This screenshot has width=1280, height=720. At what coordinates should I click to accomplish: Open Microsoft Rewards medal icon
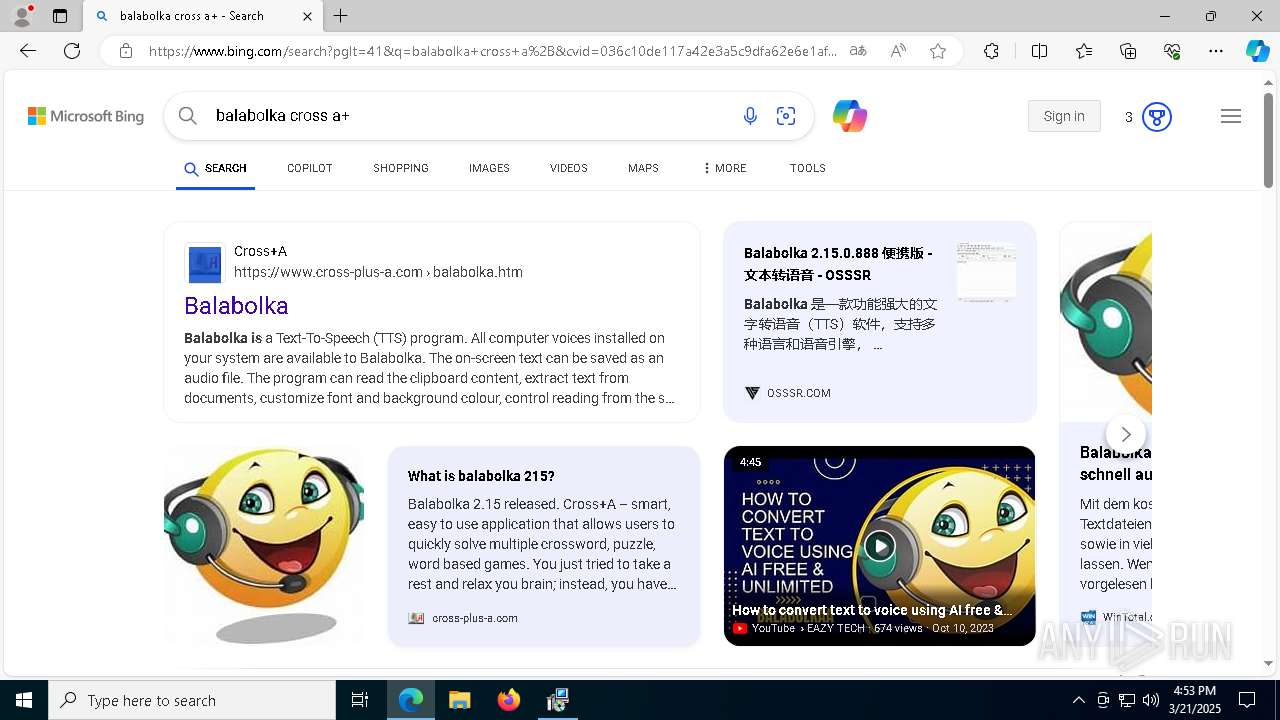1157,117
